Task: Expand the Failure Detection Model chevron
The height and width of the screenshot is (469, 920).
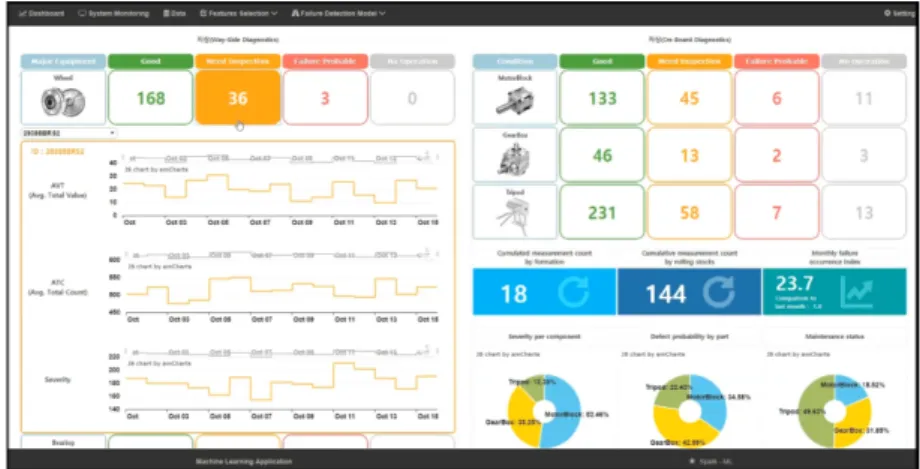Action: coord(382,13)
